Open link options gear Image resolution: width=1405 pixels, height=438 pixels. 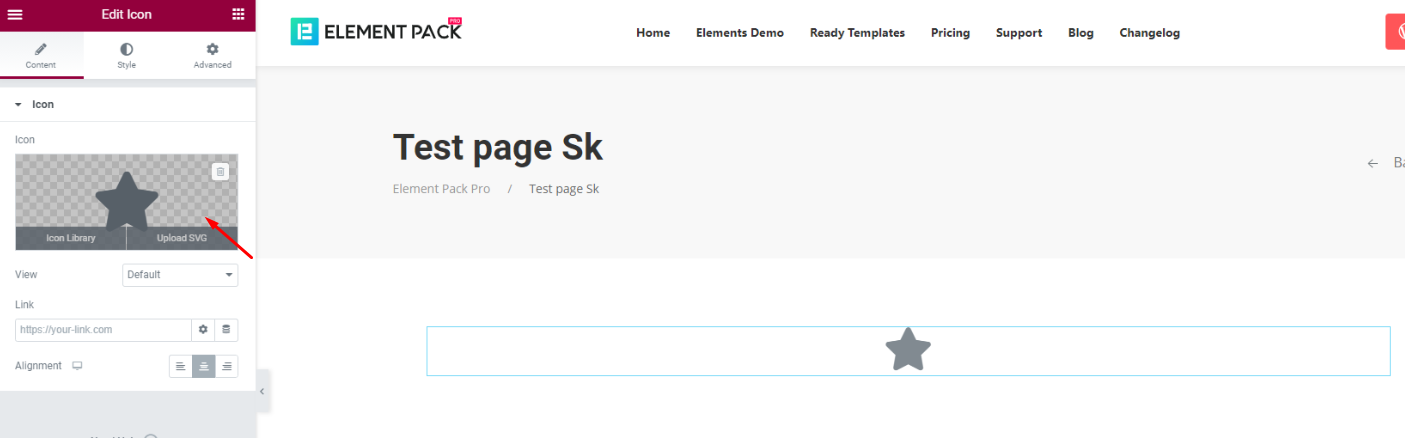(x=203, y=330)
